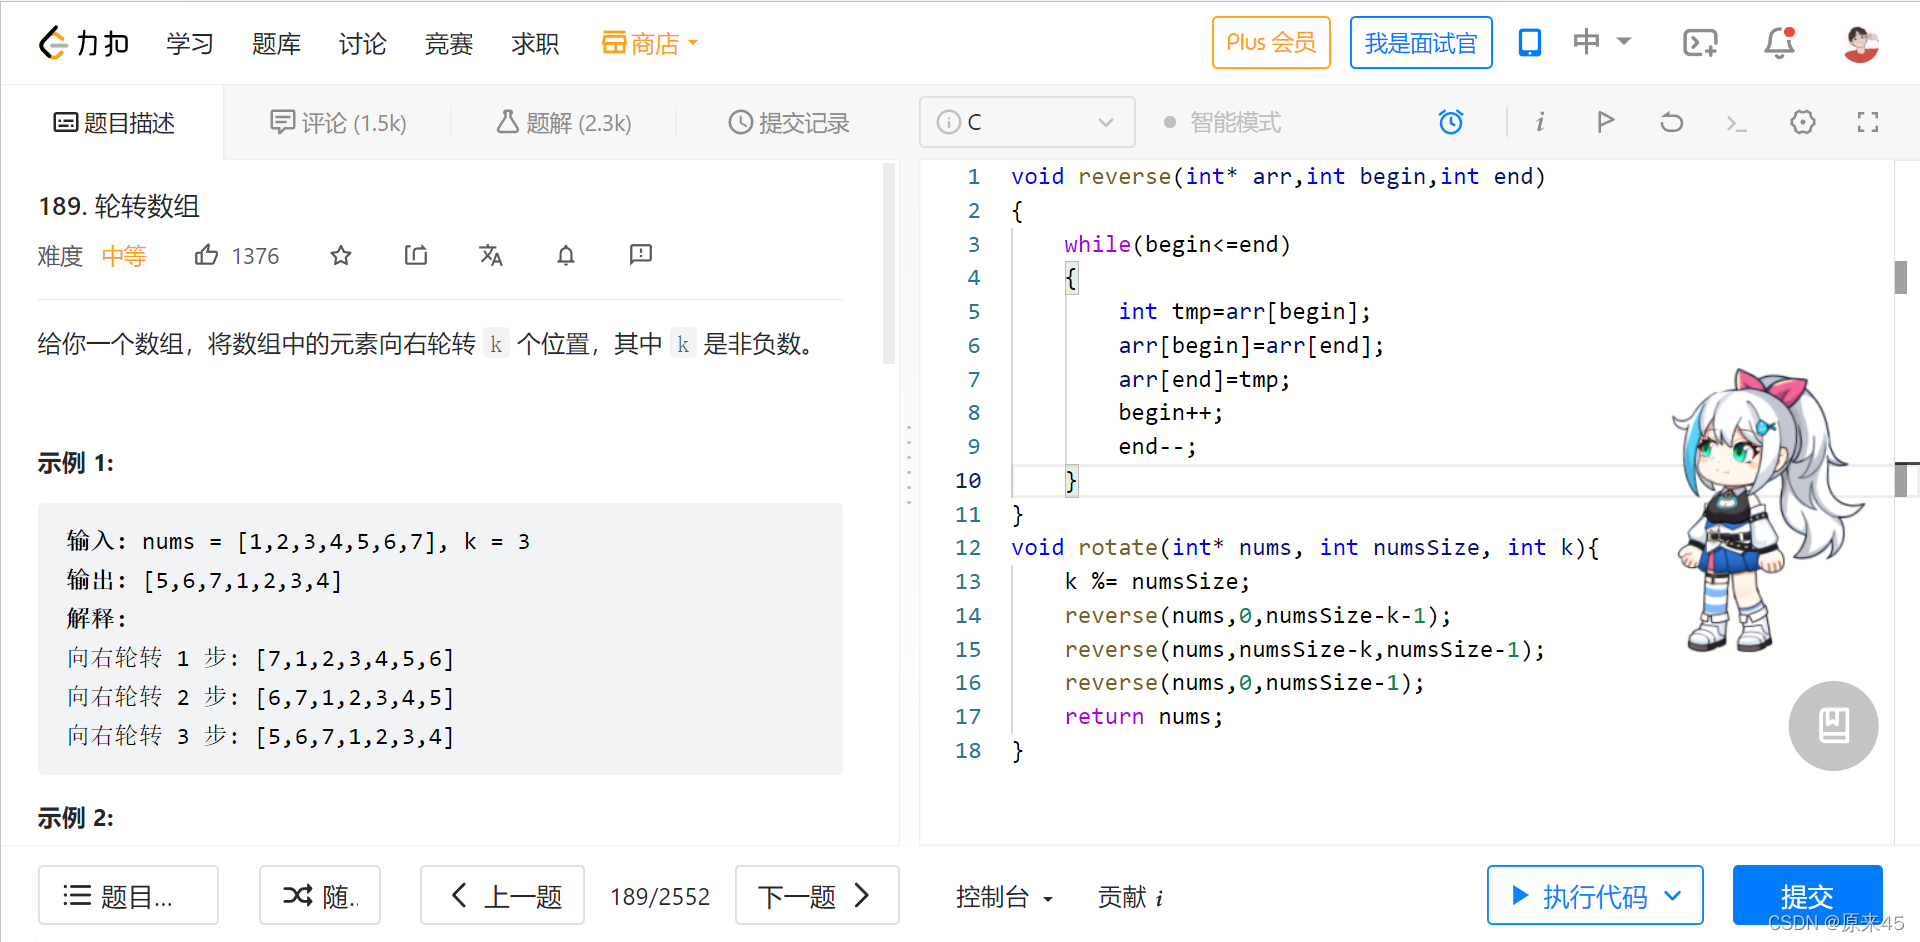Screen dimensions: 1920x942
Task: Like the problem with the thumbs-up icon
Action: click(x=207, y=255)
